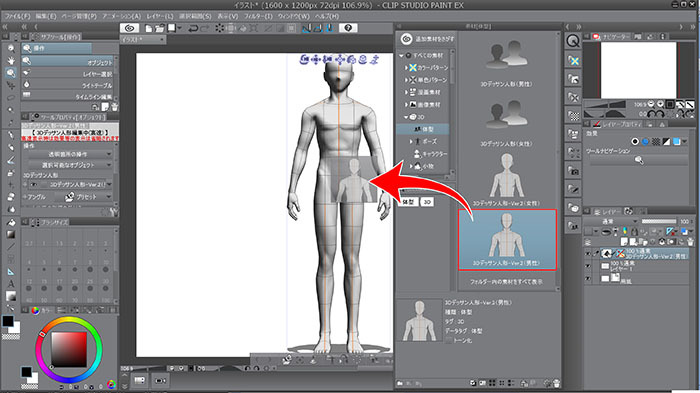Toggle visibility of the 用紙 paper layer
This screenshot has width=700, height=393.
pos(588,278)
